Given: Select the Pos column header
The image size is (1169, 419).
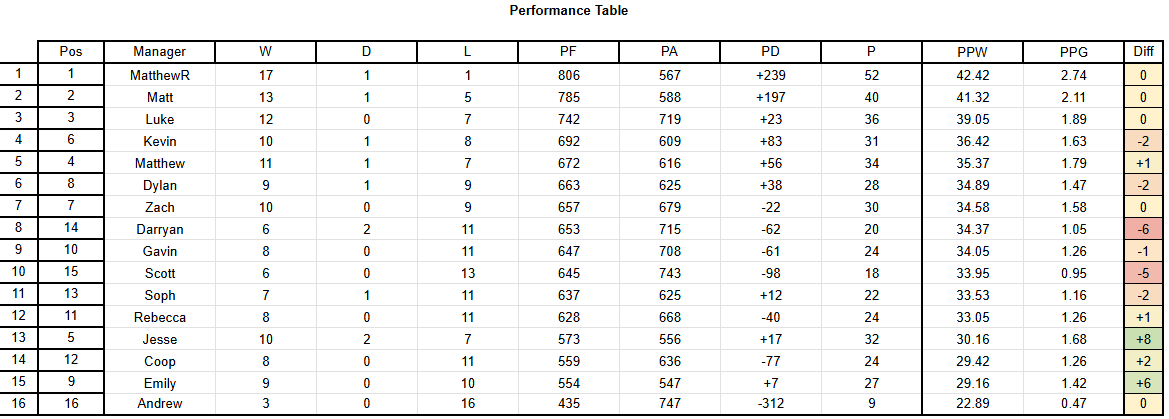Looking at the screenshot, I should click(x=71, y=51).
